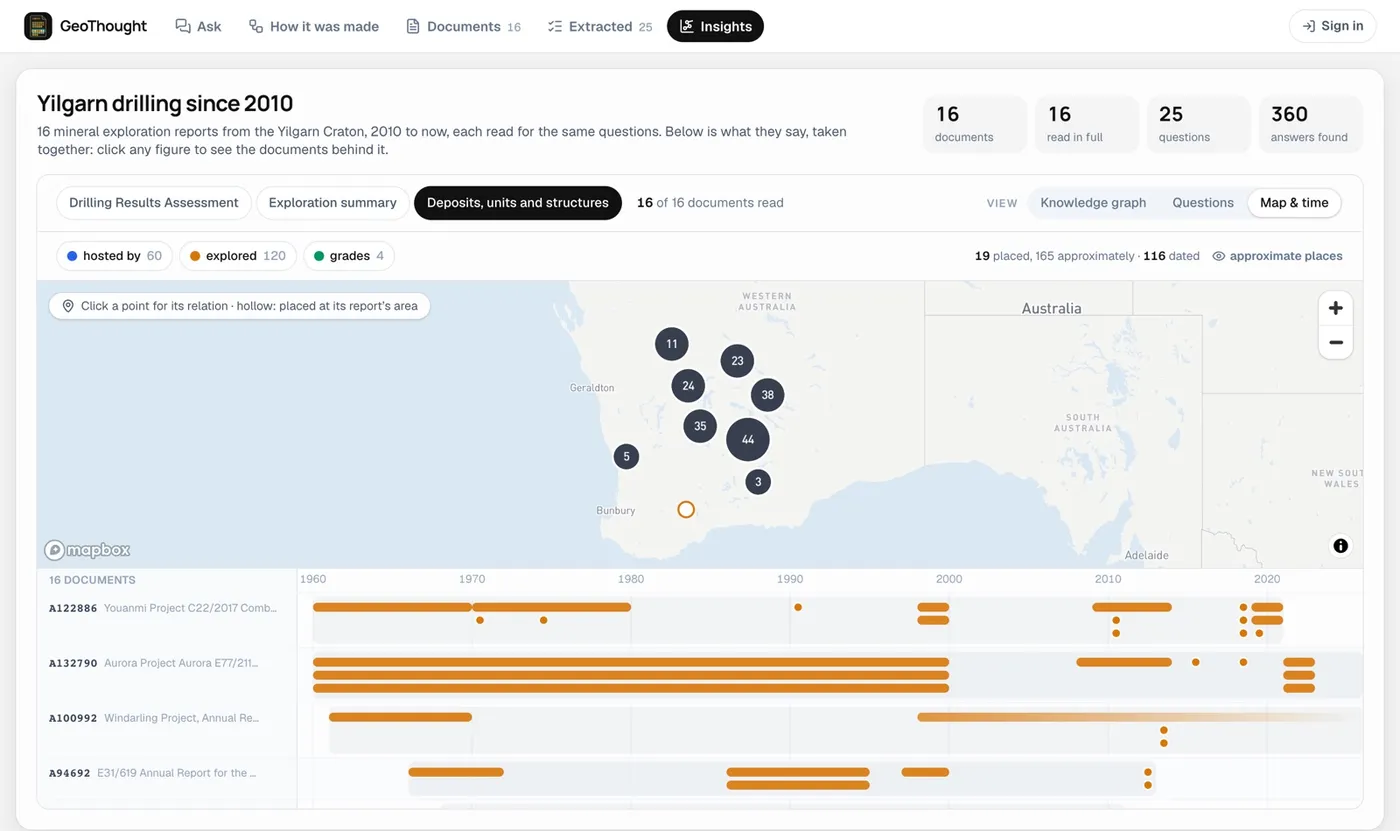The width and height of the screenshot is (1400, 831).
Task: Click the 16 documents stat card
Action: 975,124
